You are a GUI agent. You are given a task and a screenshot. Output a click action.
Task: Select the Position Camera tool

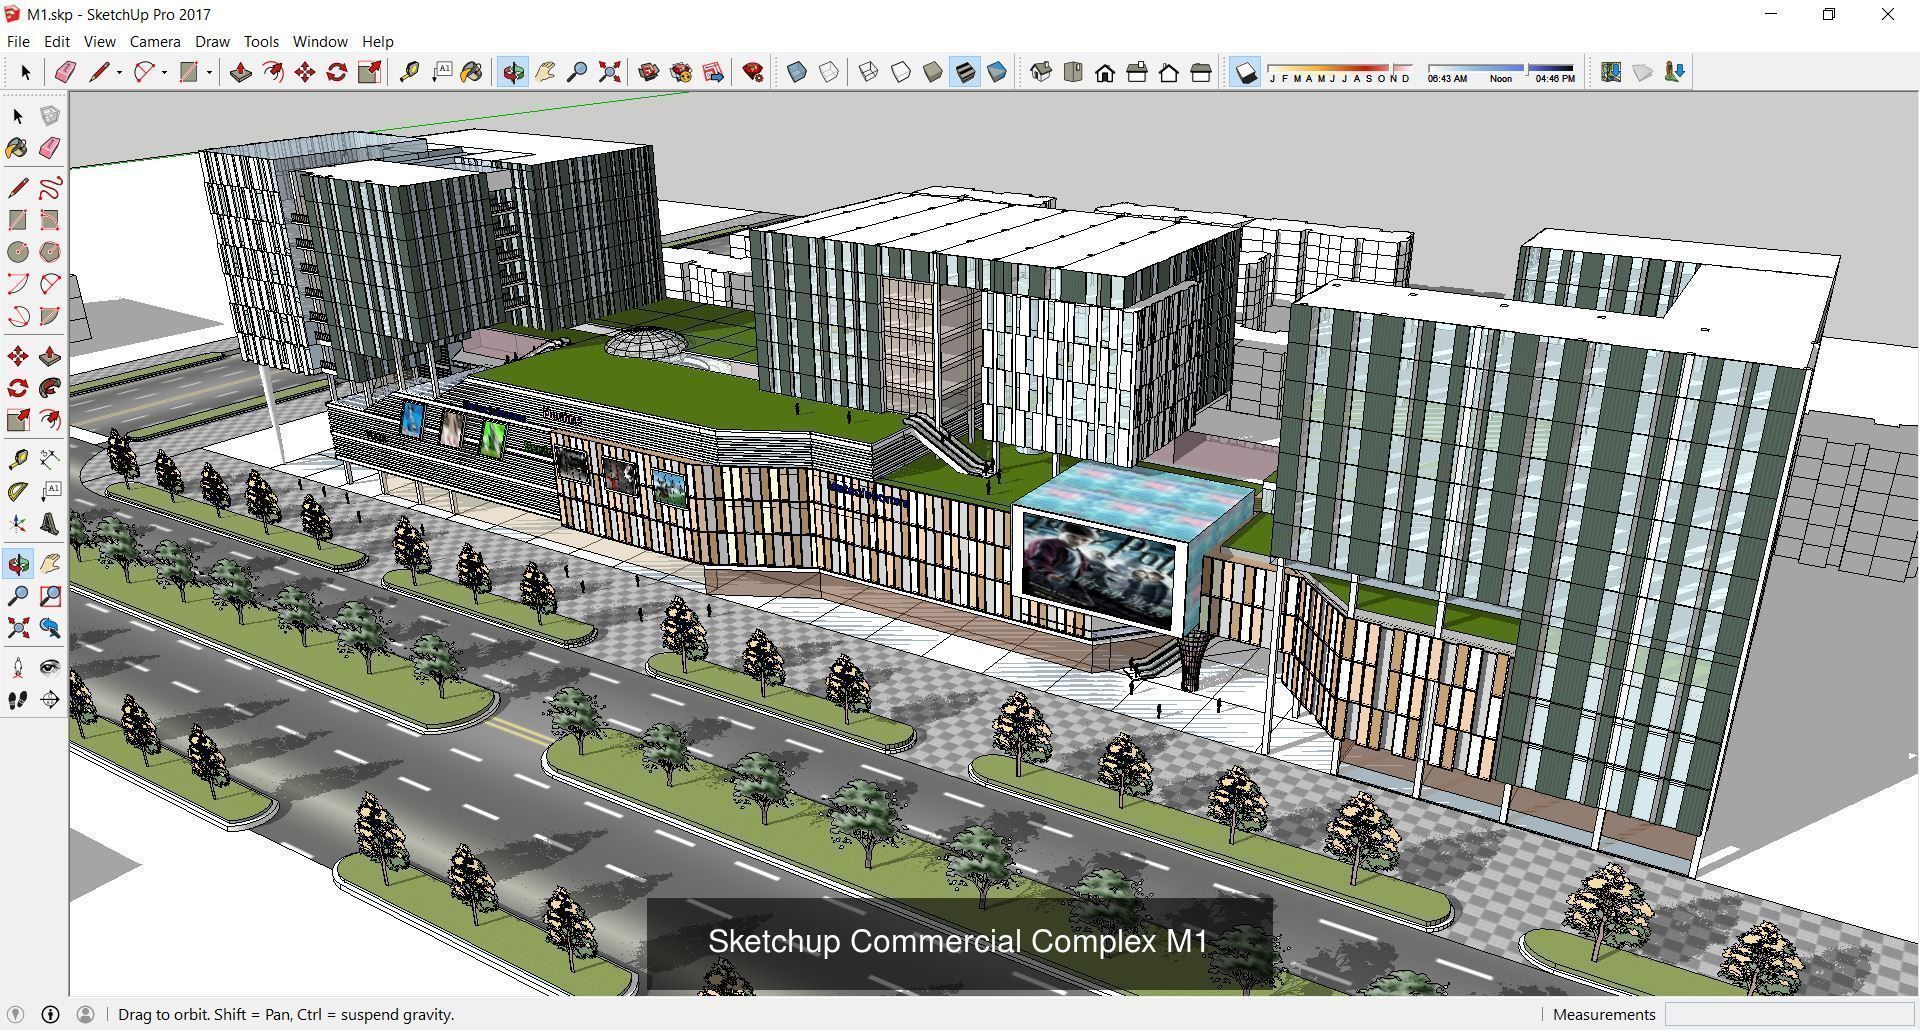pos(18,668)
